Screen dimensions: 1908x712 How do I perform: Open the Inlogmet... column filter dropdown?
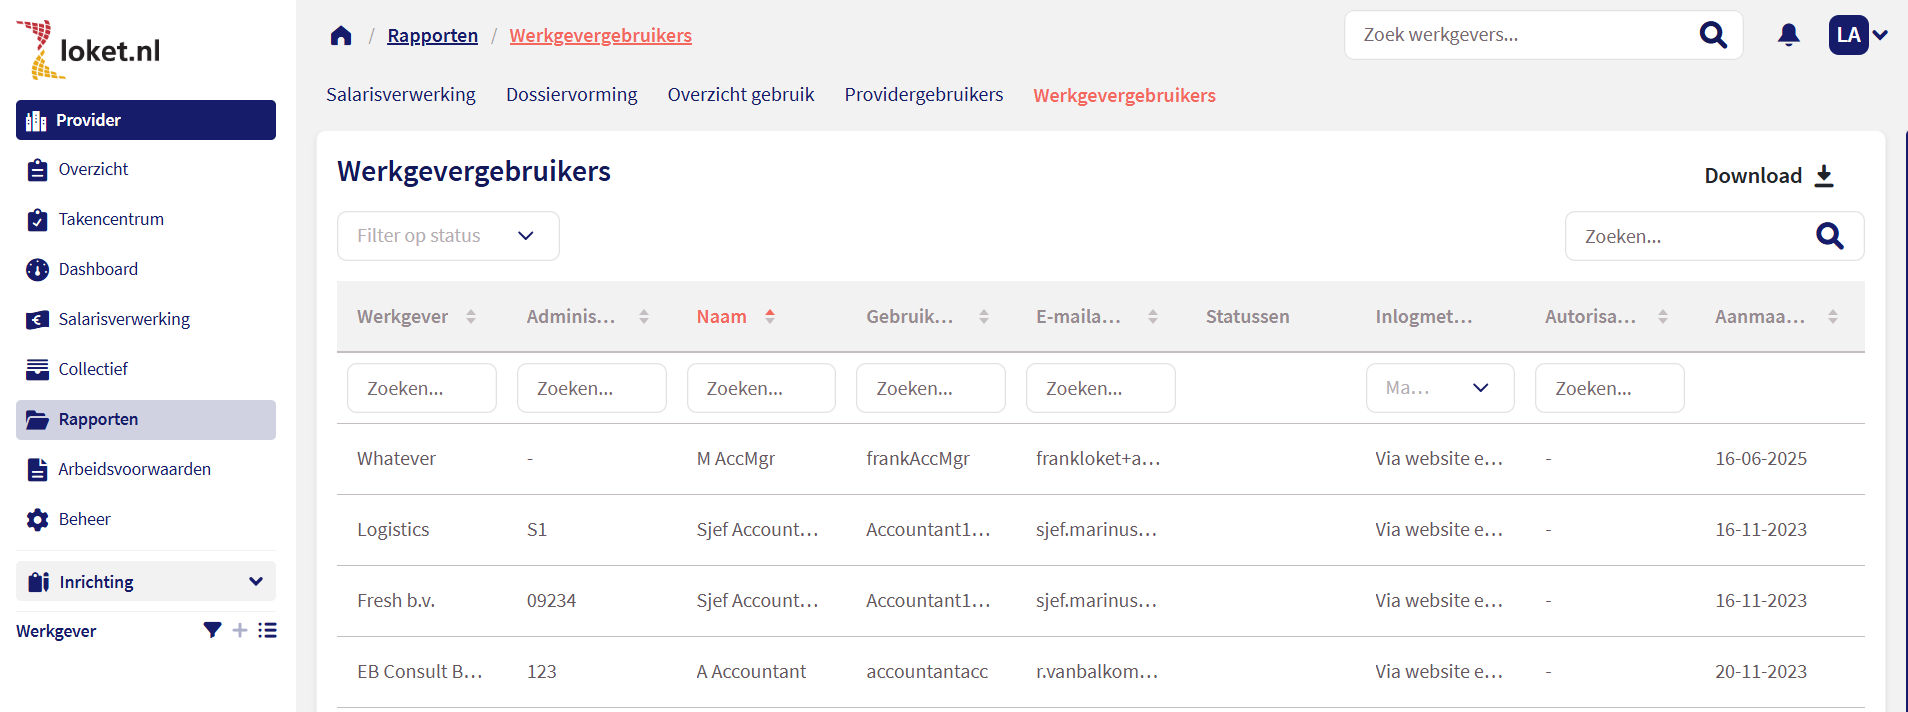[1439, 388]
